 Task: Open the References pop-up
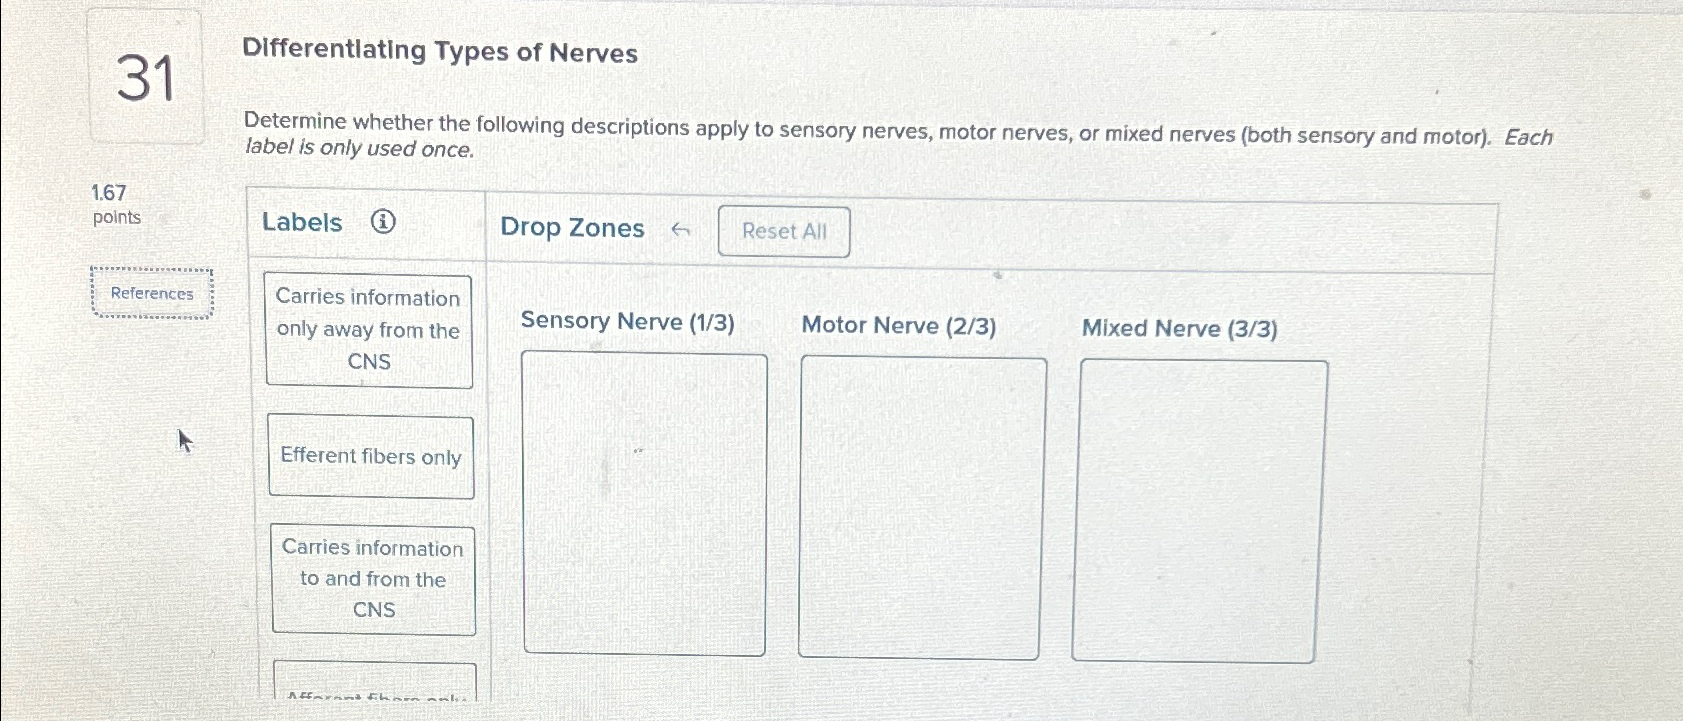point(151,293)
